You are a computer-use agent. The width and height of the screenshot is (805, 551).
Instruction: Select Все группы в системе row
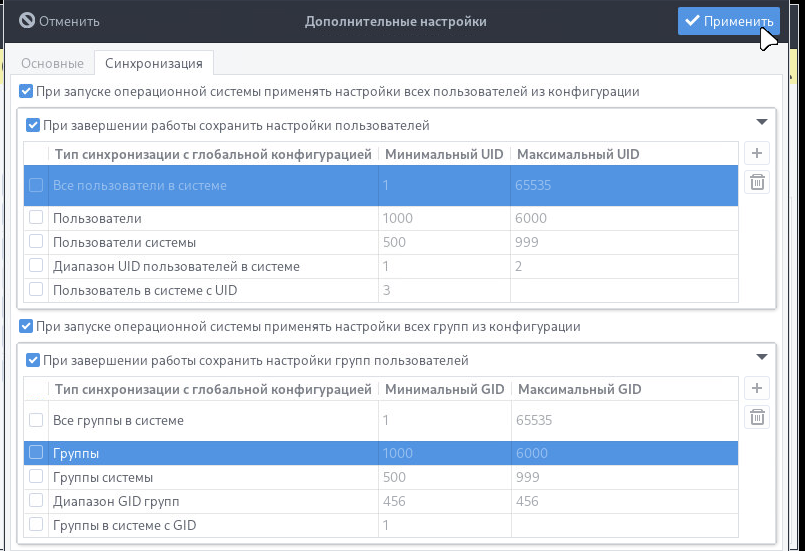pyautogui.click(x=381, y=421)
